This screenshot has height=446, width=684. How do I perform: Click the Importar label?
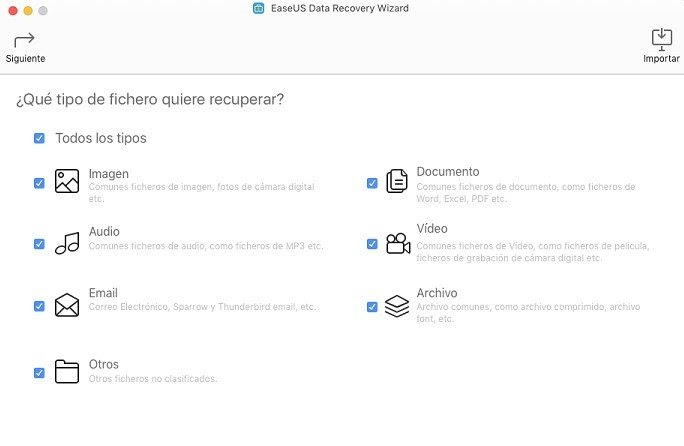pos(661,58)
